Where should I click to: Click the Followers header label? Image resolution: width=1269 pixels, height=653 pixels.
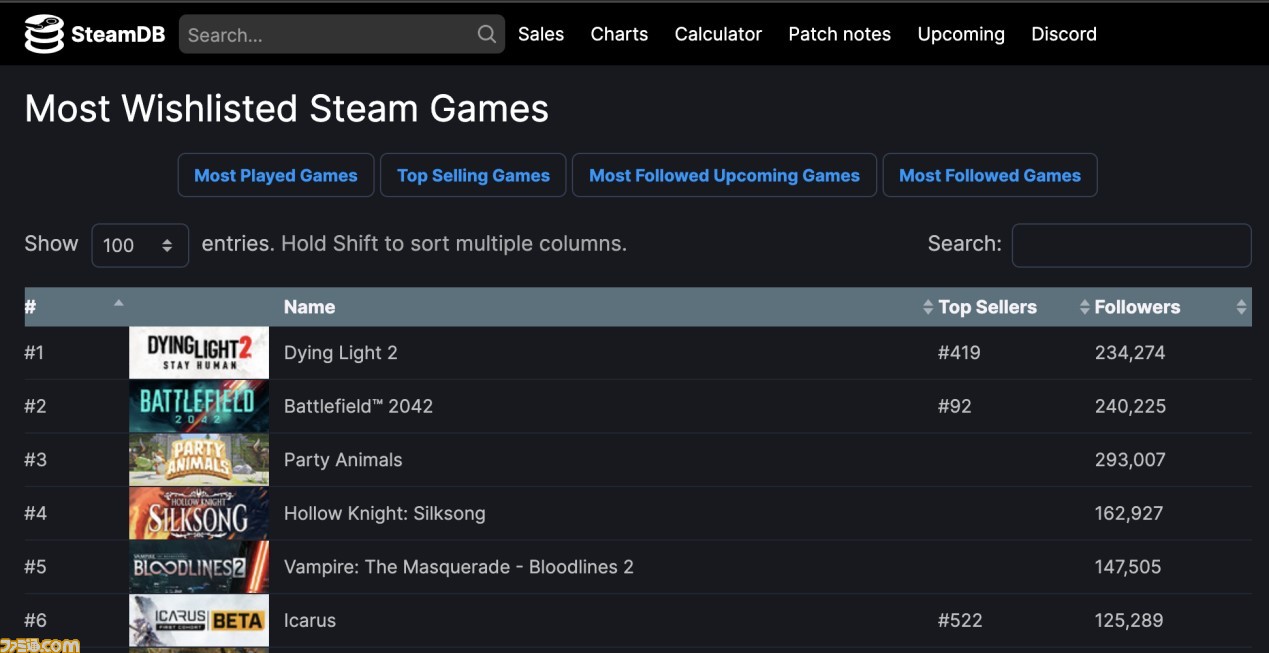1137,307
